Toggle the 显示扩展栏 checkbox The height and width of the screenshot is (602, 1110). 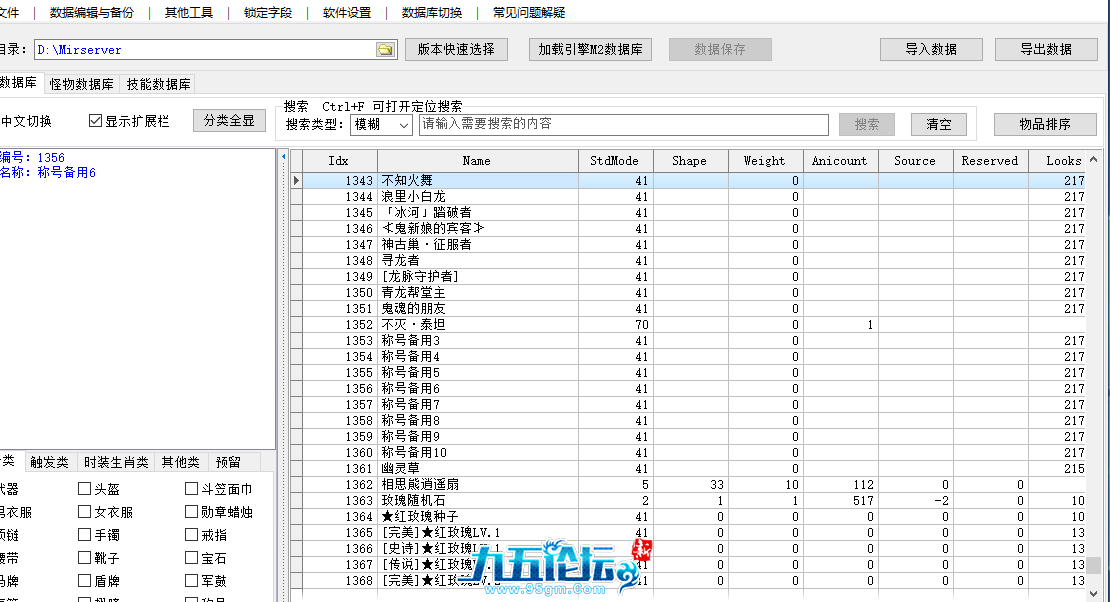click(96, 121)
